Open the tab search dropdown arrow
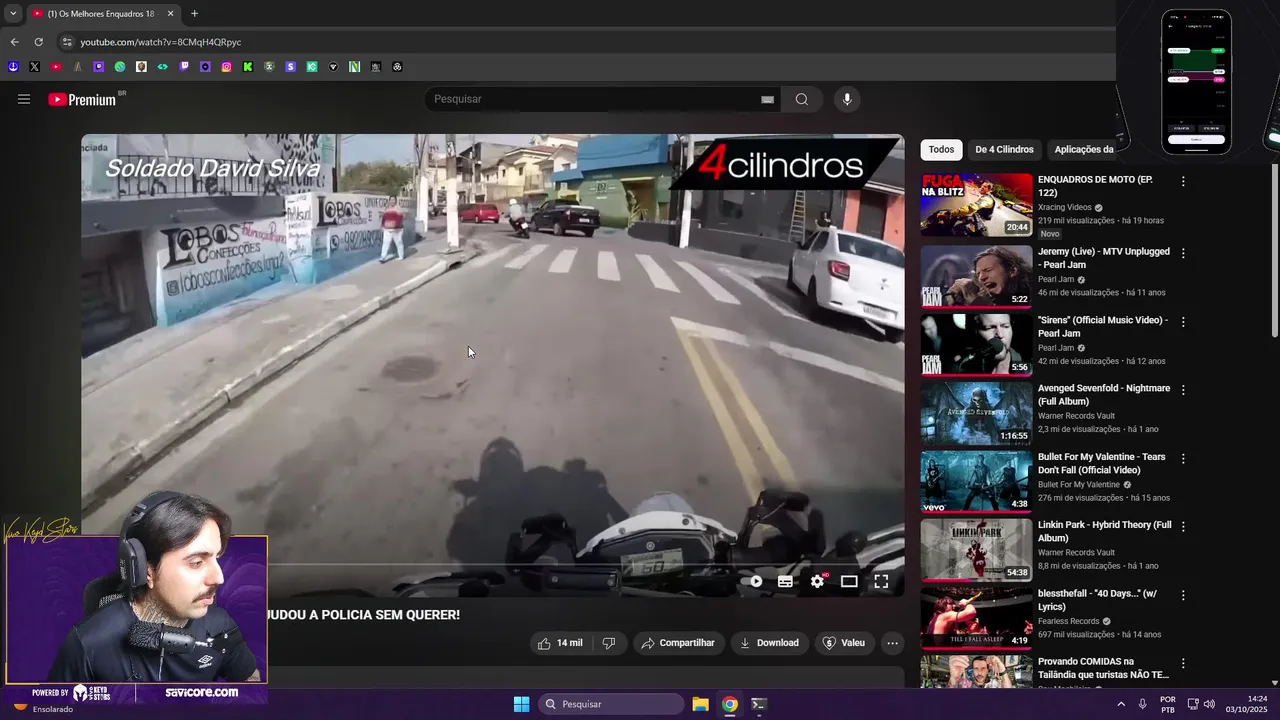 point(13,14)
